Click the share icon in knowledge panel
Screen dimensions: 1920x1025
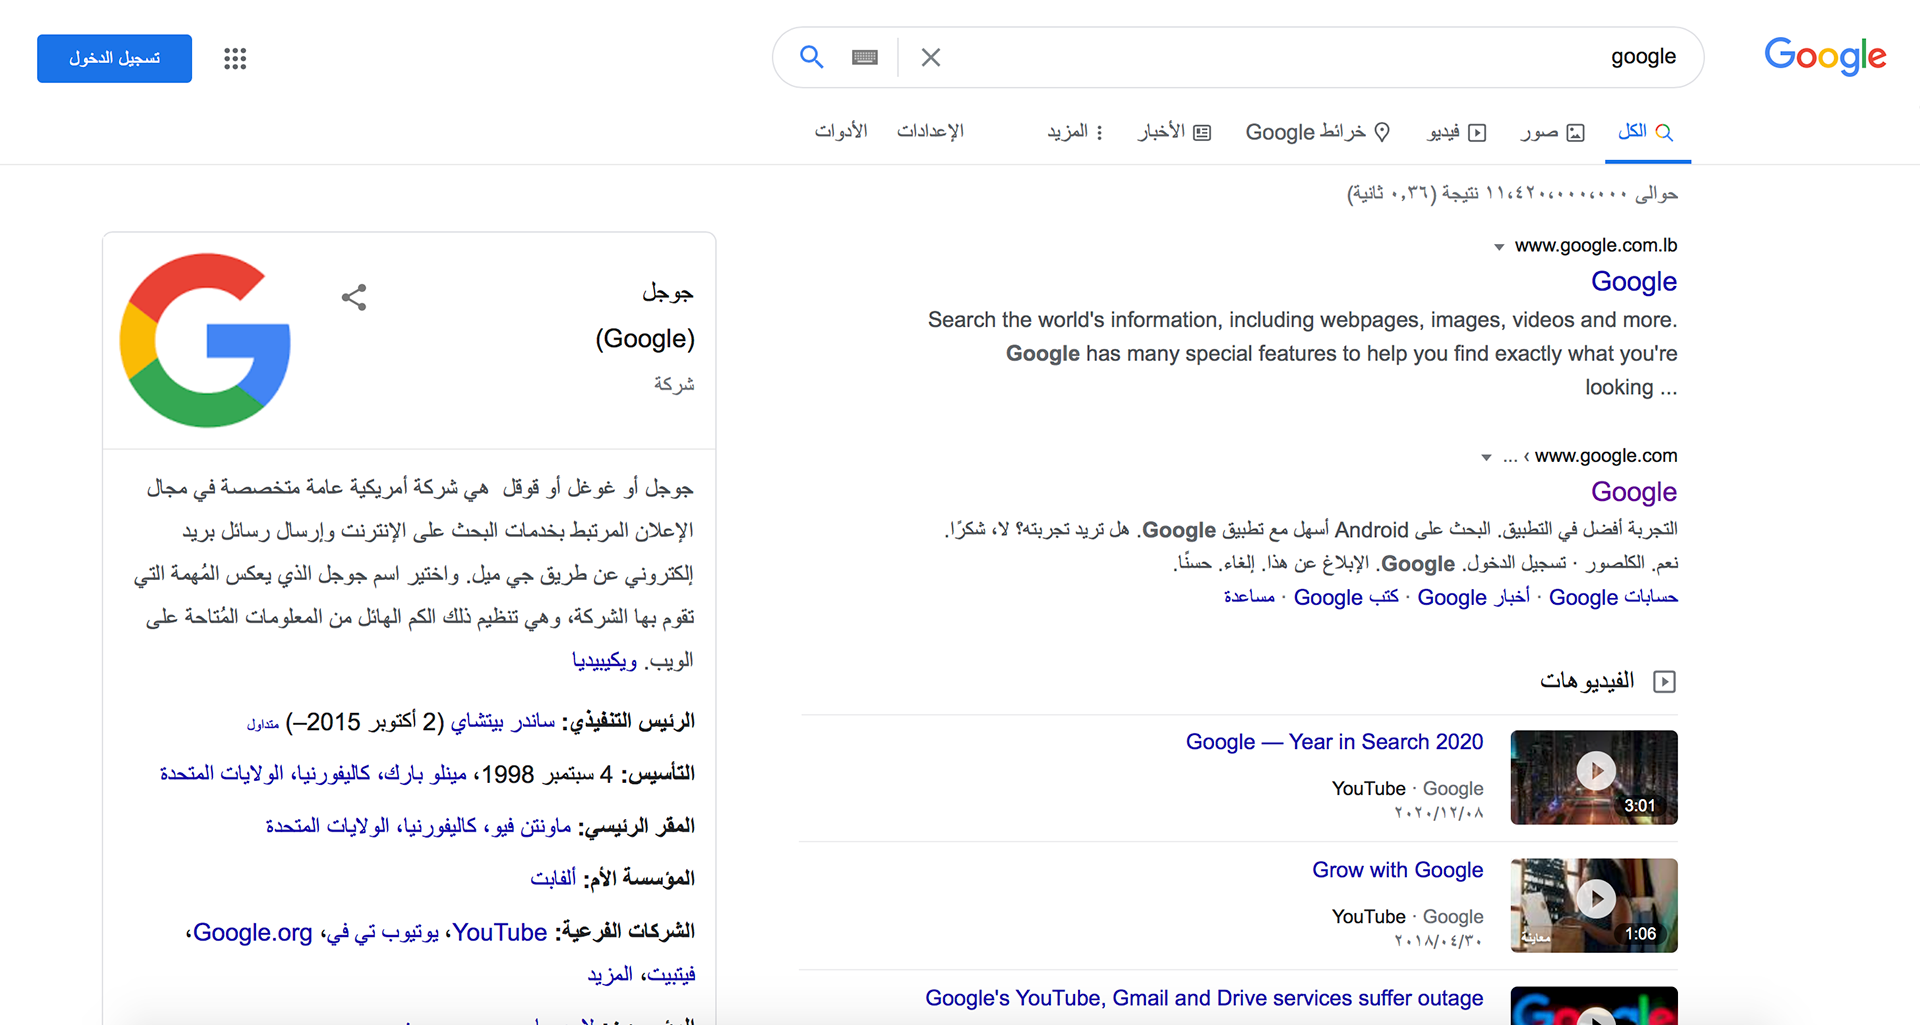pos(354,297)
